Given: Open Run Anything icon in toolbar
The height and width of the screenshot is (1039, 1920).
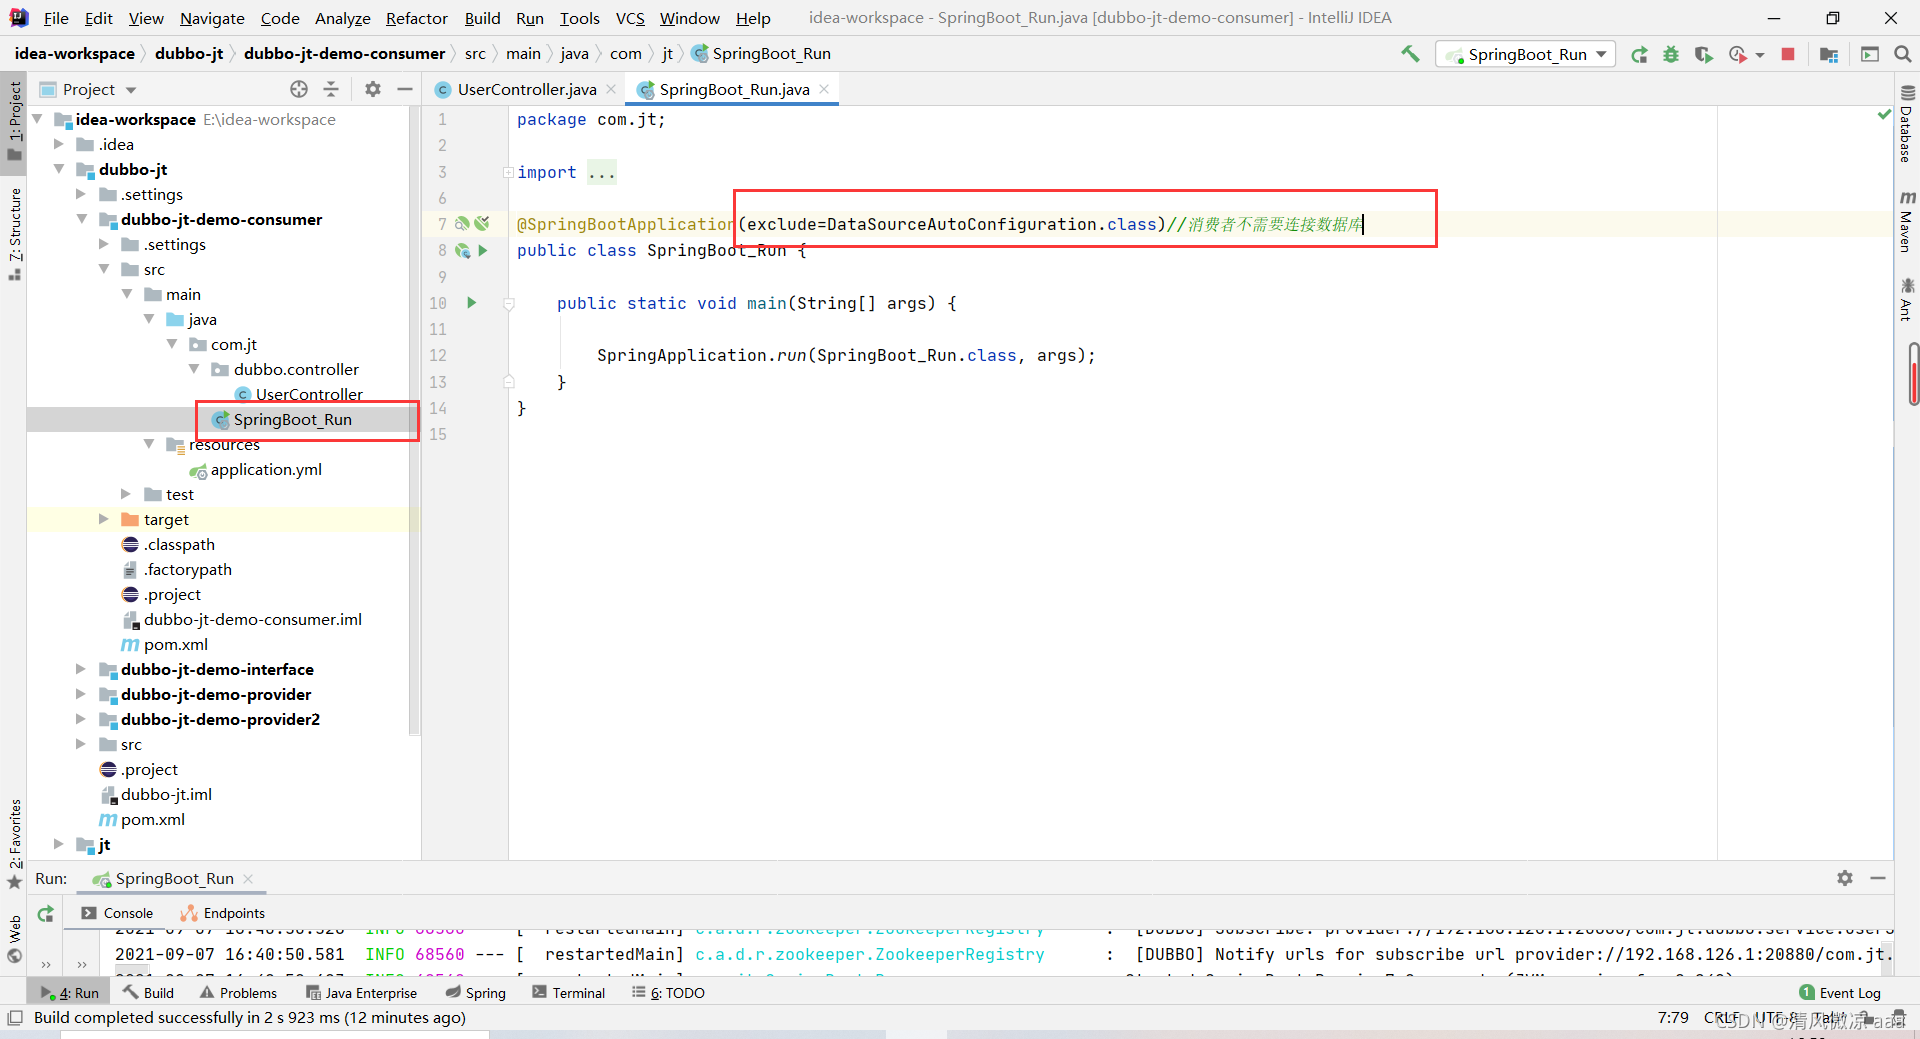Looking at the screenshot, I should 1870,54.
